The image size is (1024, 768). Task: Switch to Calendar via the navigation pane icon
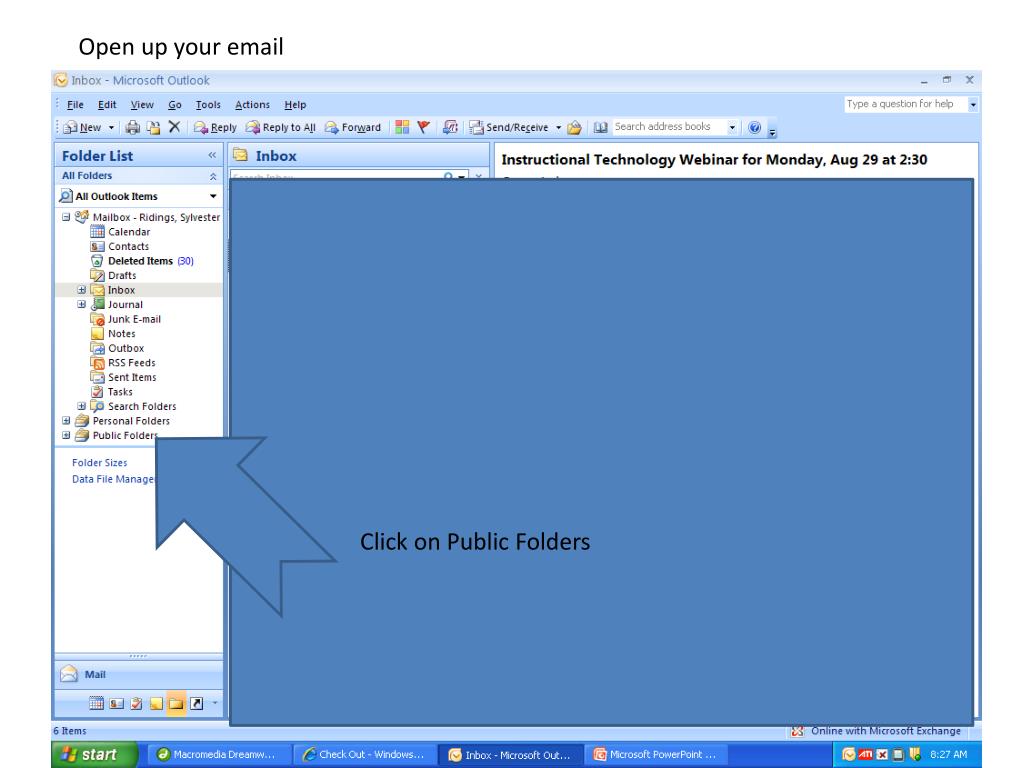96,703
